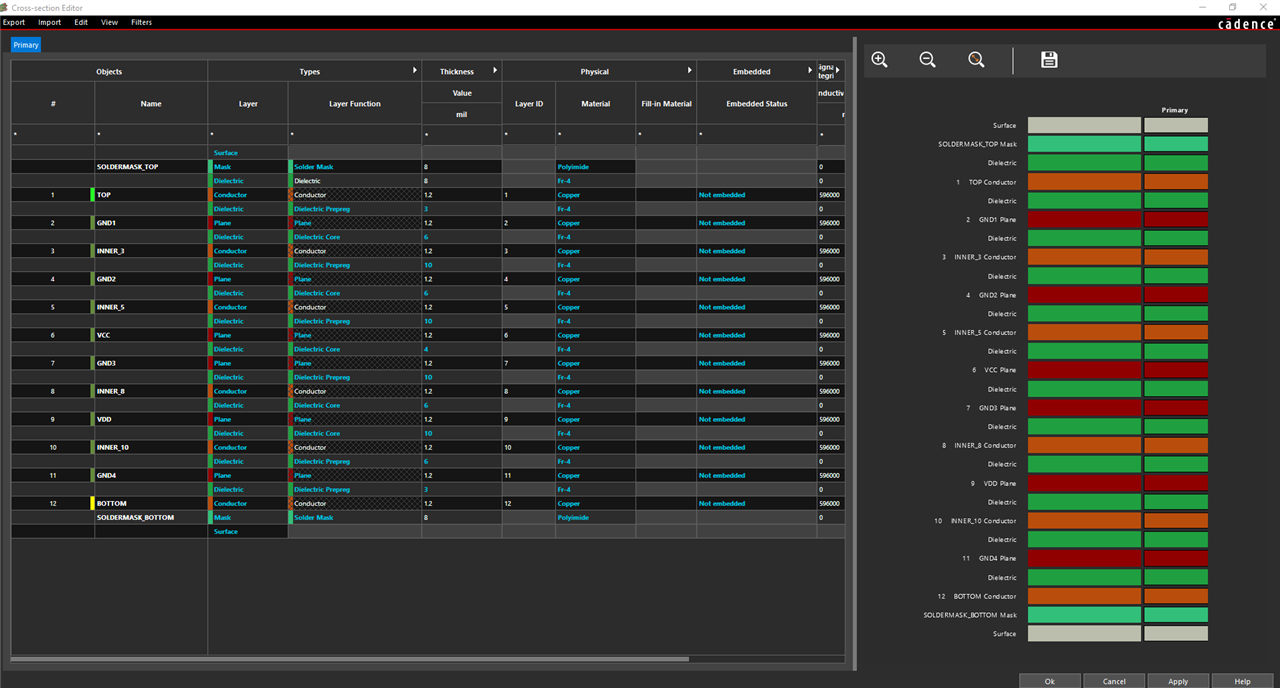
Task: Select the INNER_10 name cell
Action: pos(151,447)
